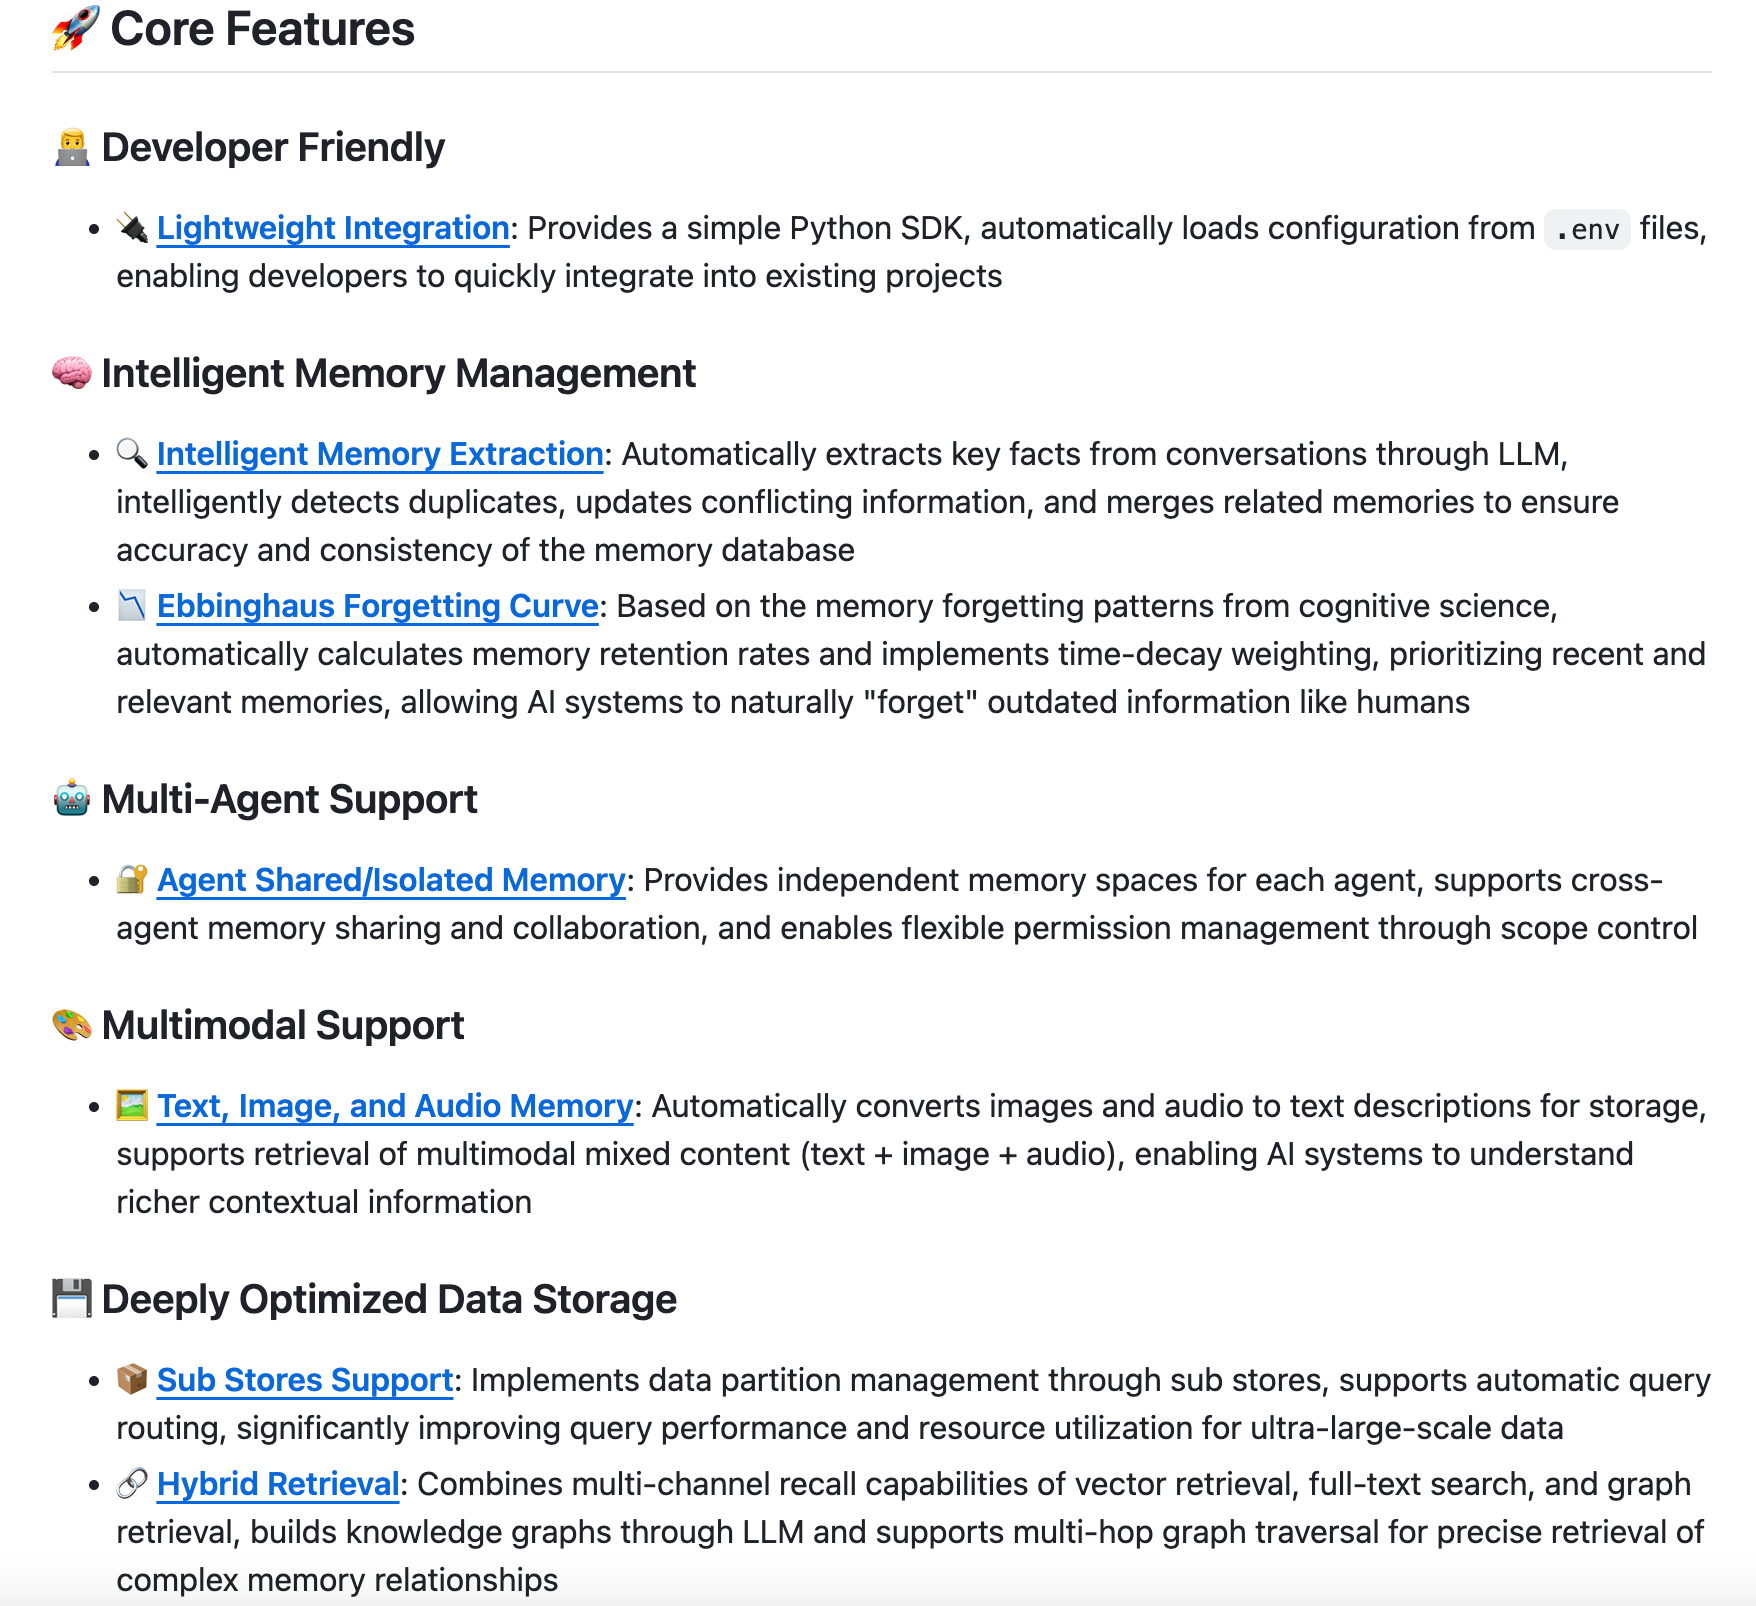Click the lock emoji before Agent Shared/Isolated Memory
This screenshot has height=1606, width=1756.
[132, 880]
